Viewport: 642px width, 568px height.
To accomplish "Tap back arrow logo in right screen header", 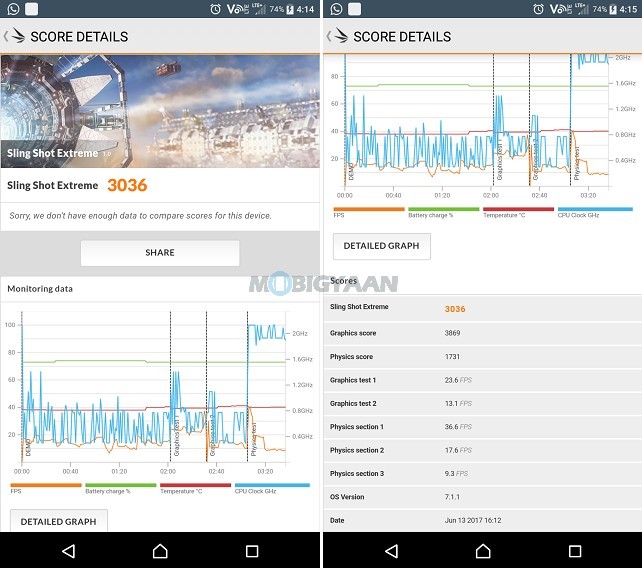I will click(338, 36).
